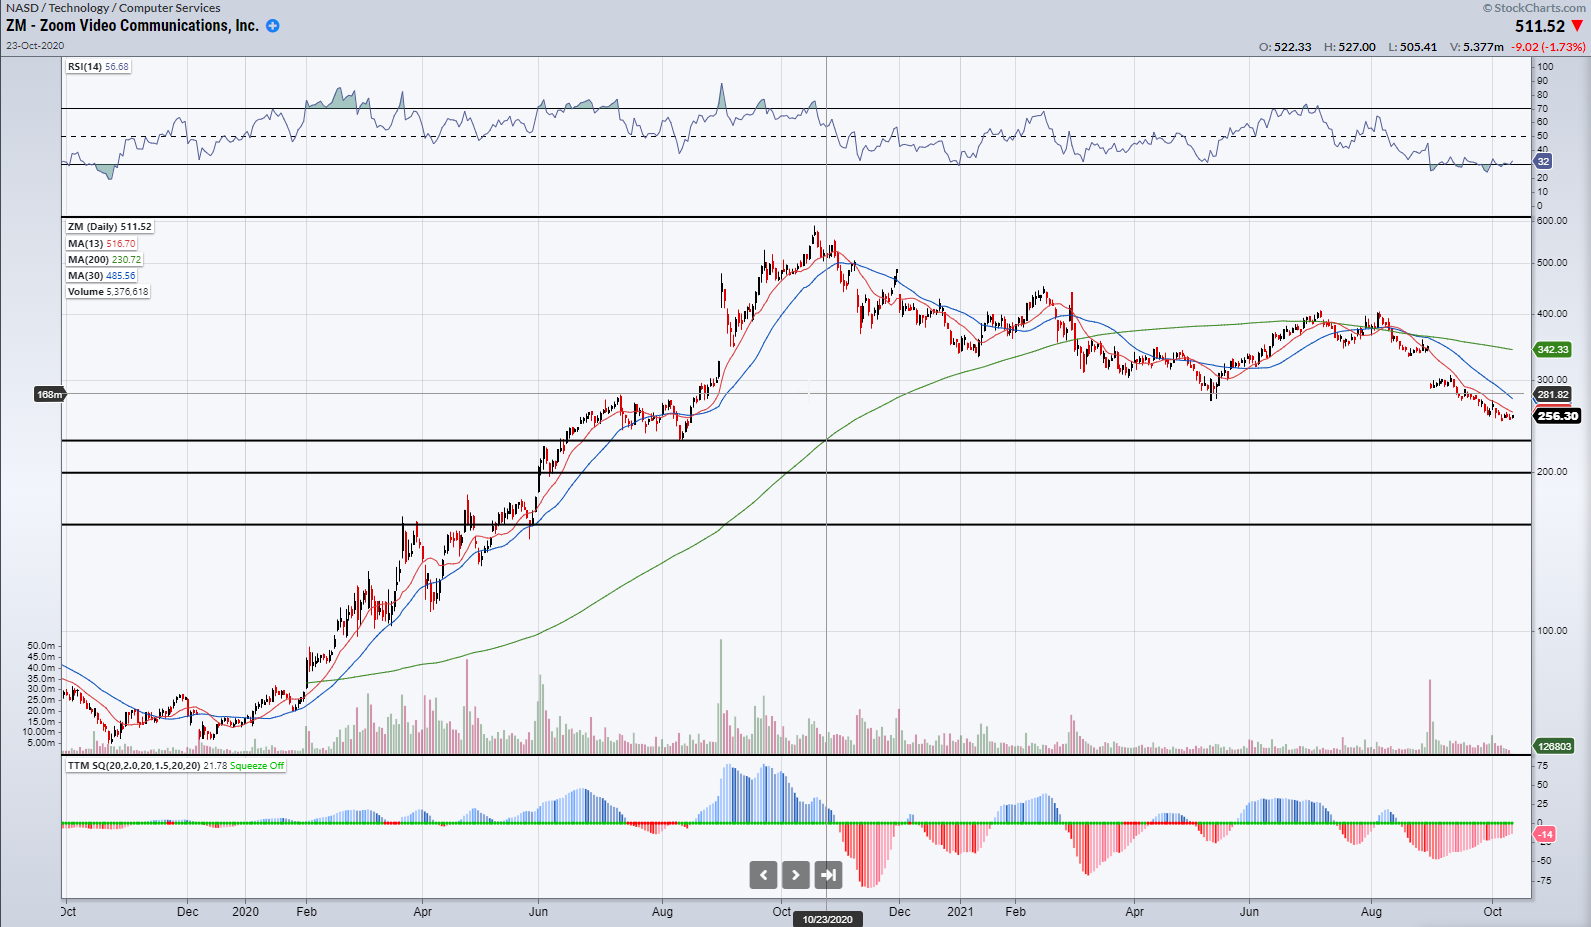Select the MA(200) legend label

105,259
